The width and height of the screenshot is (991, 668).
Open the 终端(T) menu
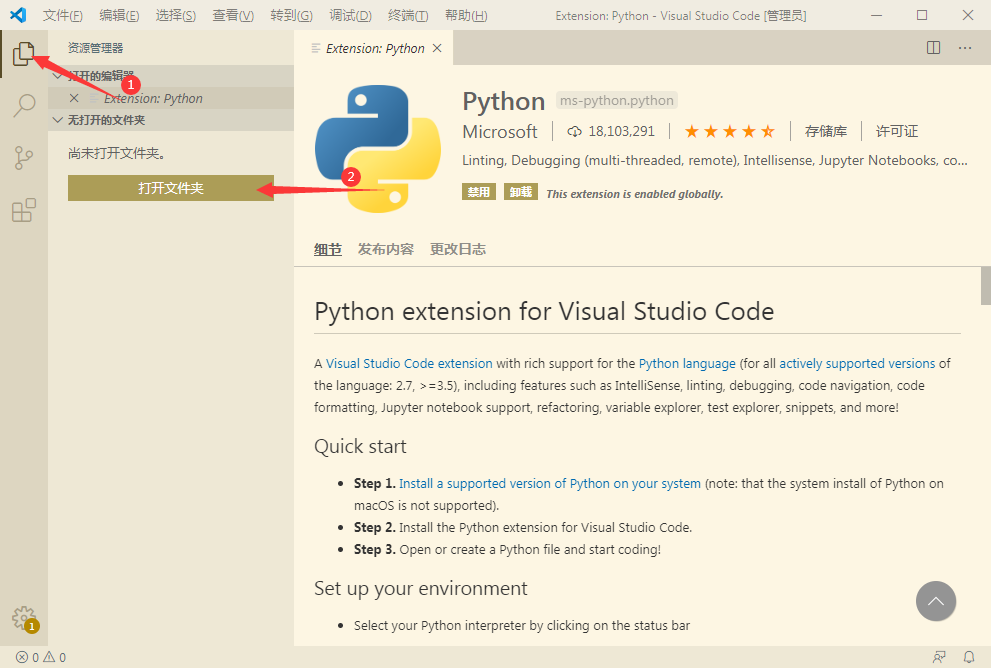click(407, 16)
